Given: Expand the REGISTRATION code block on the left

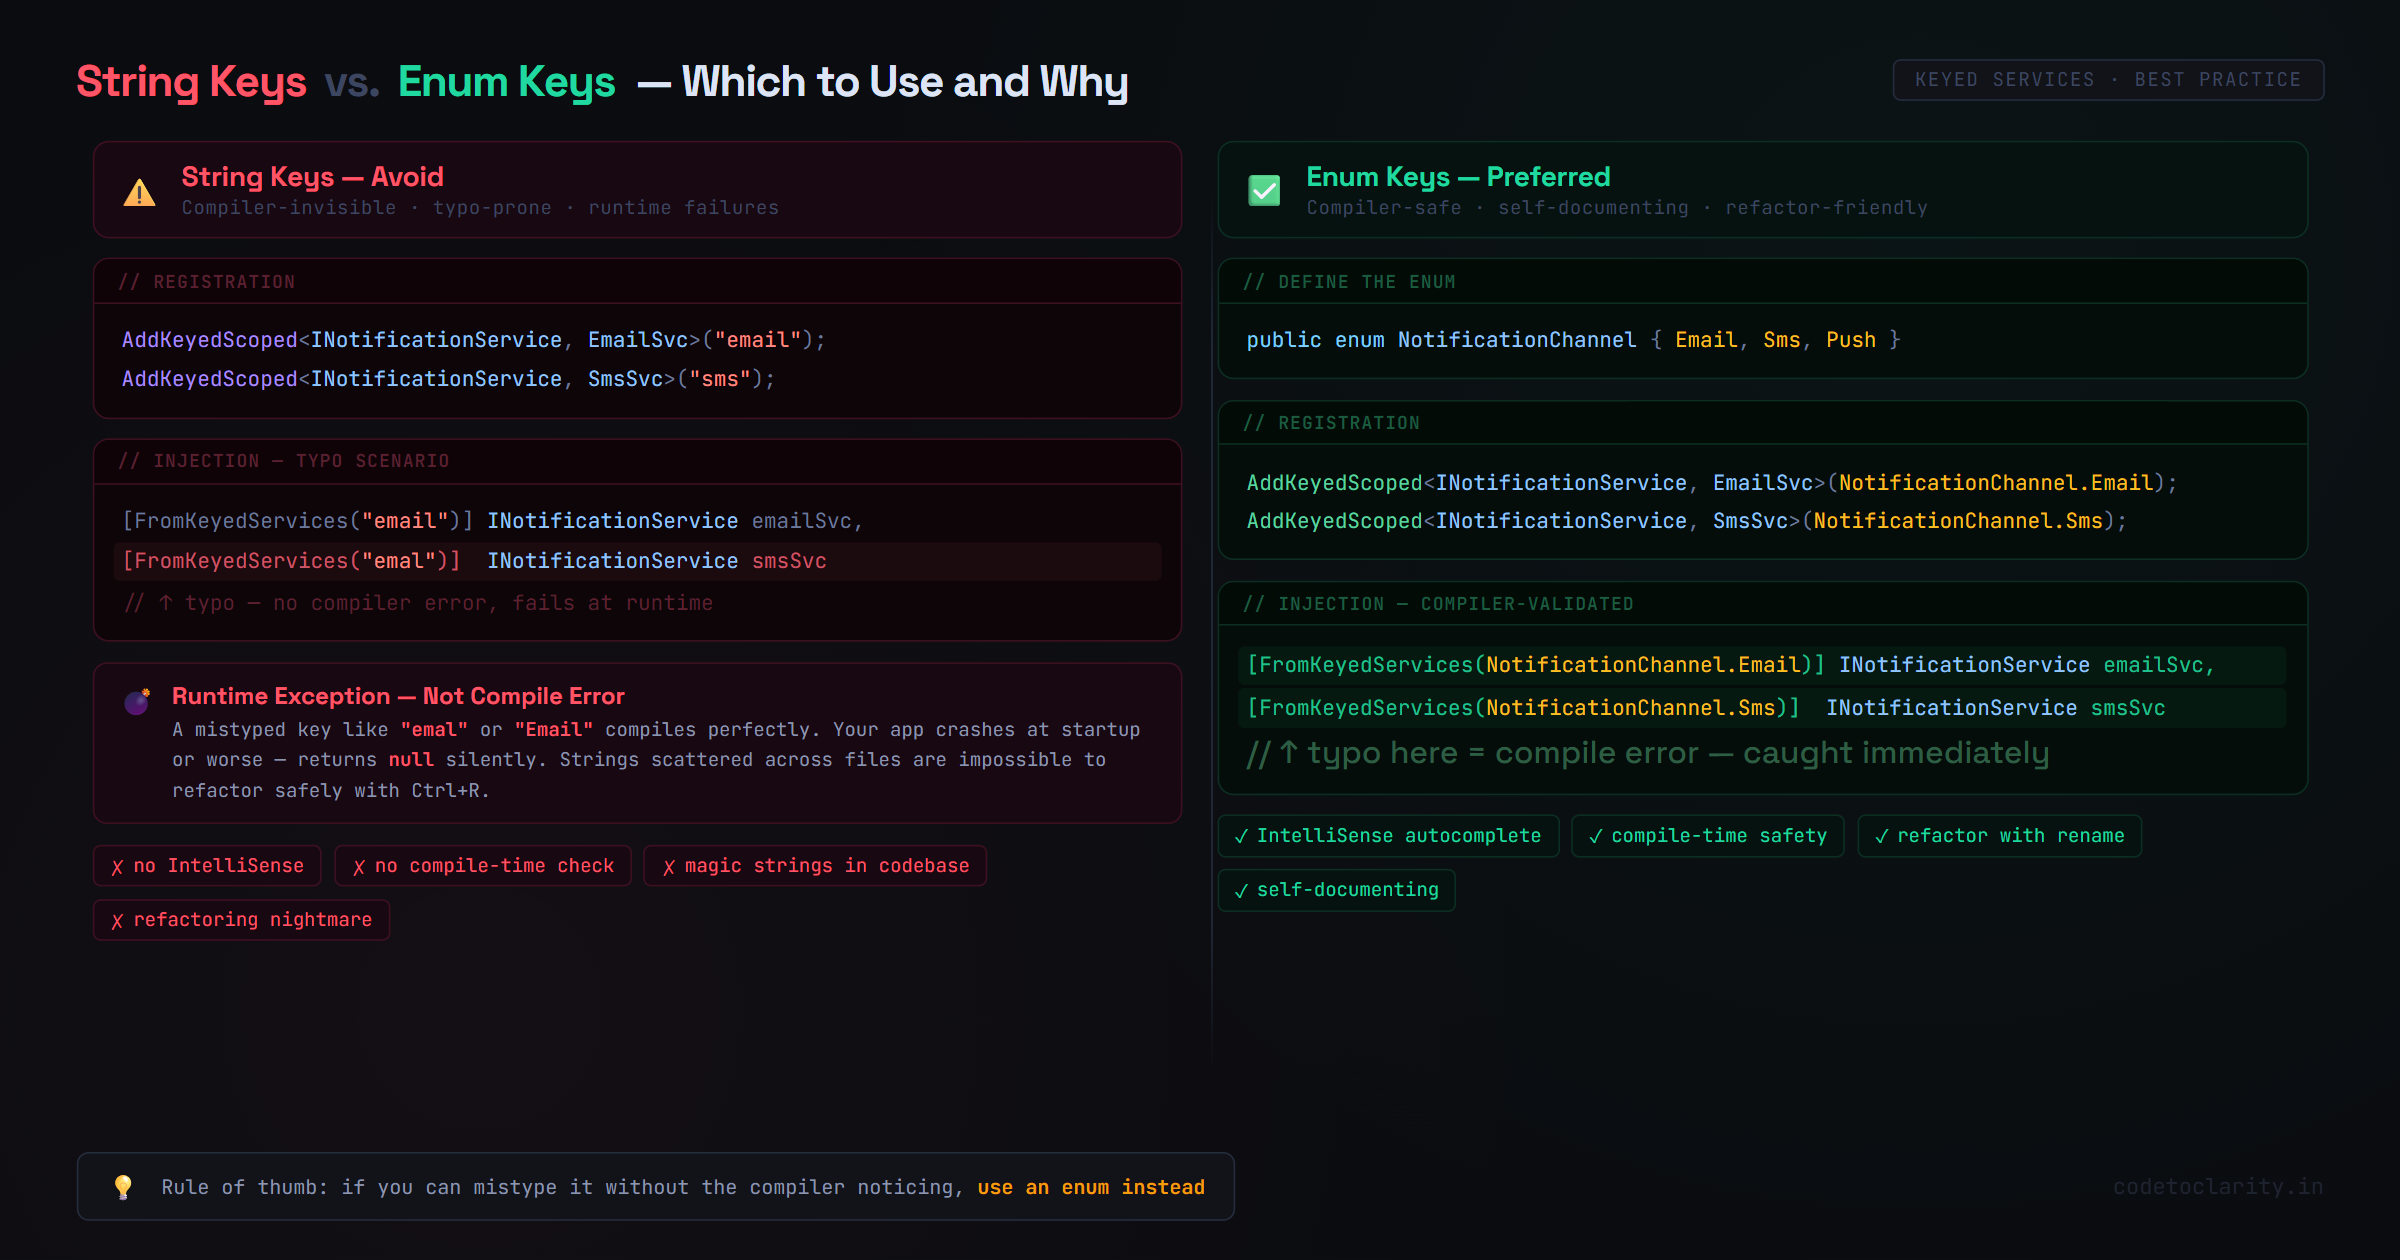Looking at the screenshot, I should pos(207,281).
